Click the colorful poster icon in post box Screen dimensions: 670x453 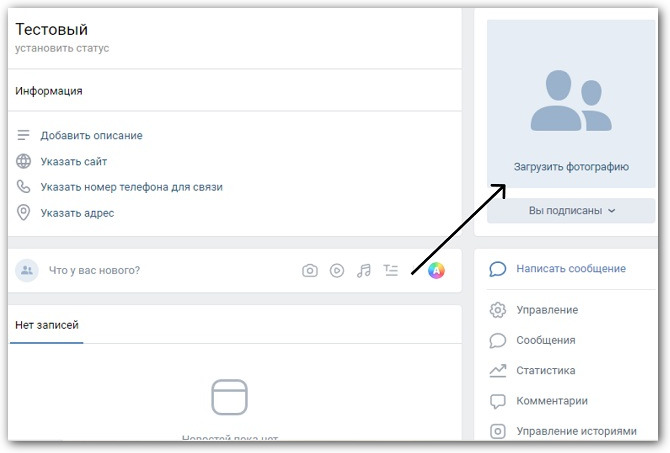(436, 270)
